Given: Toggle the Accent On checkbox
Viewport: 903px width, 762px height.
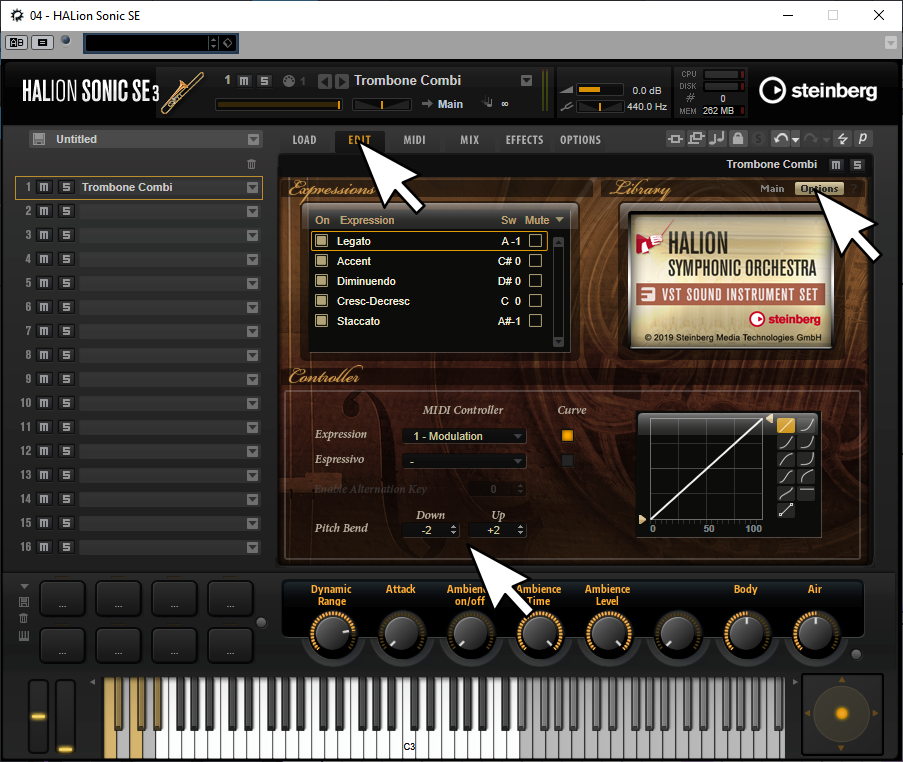Looking at the screenshot, I should (x=321, y=261).
